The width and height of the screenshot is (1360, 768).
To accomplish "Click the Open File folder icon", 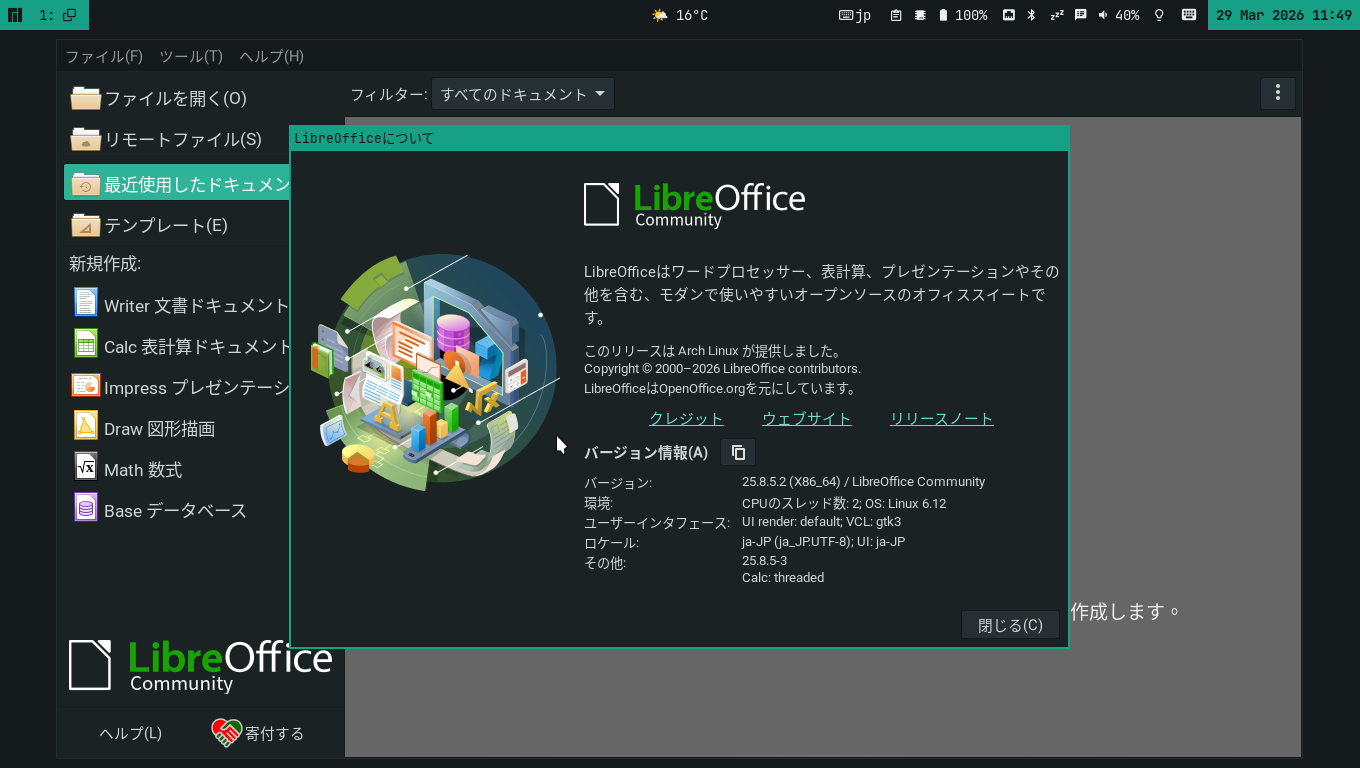I will 86,98.
